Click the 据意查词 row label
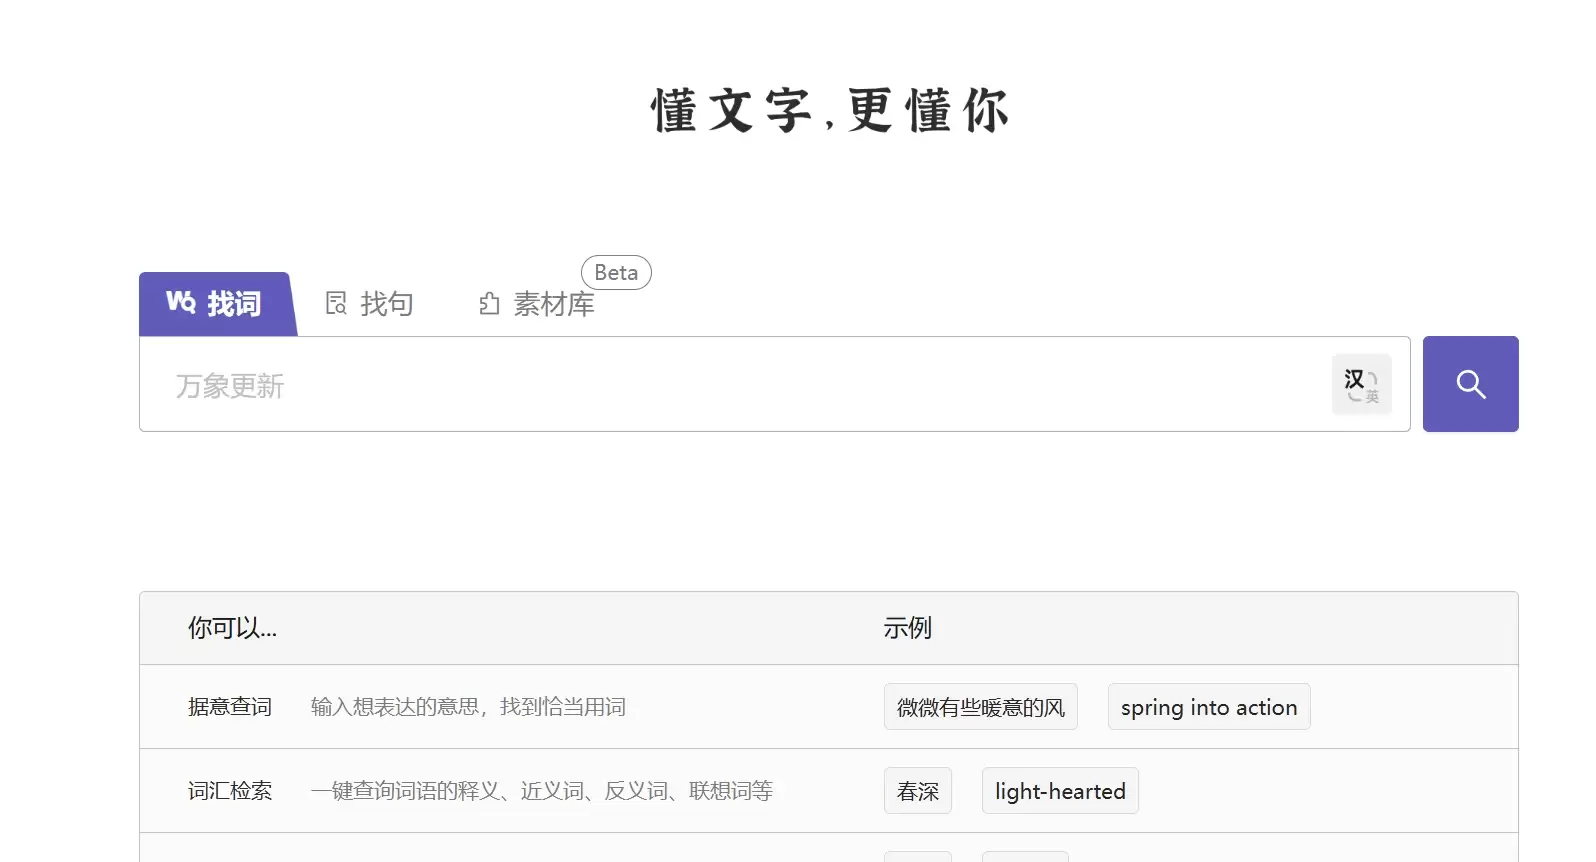This screenshot has height=862, width=1596. (230, 707)
